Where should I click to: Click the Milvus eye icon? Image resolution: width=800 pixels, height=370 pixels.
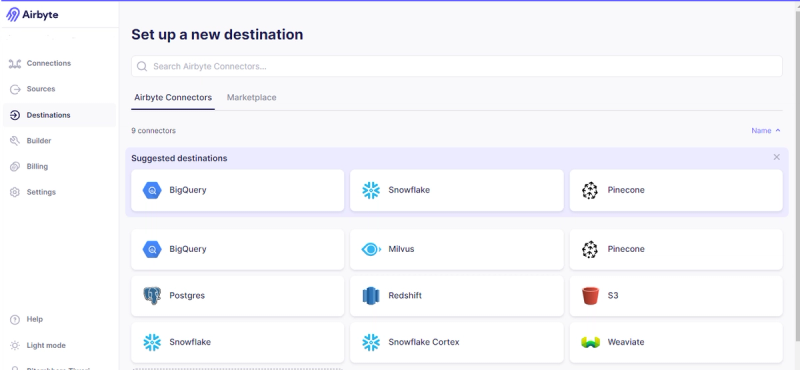371,249
